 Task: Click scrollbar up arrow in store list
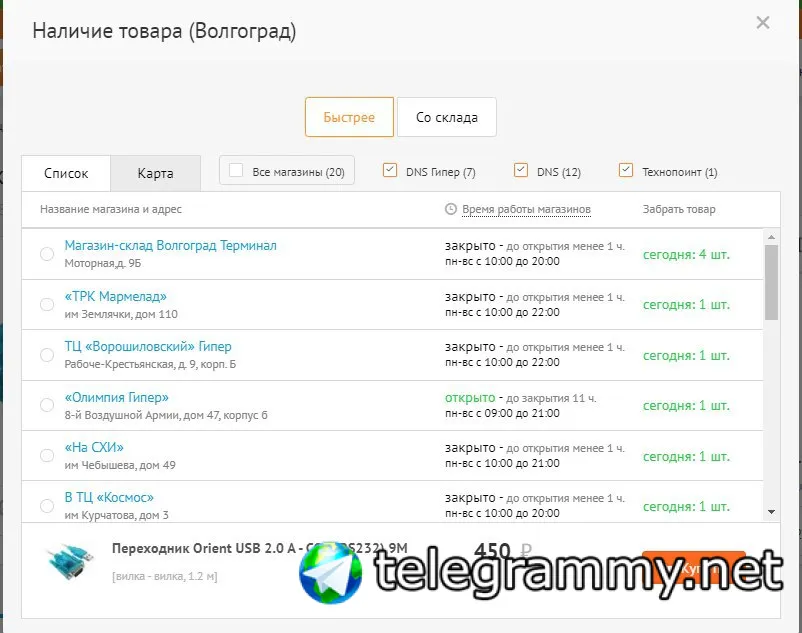pyautogui.click(x=771, y=237)
